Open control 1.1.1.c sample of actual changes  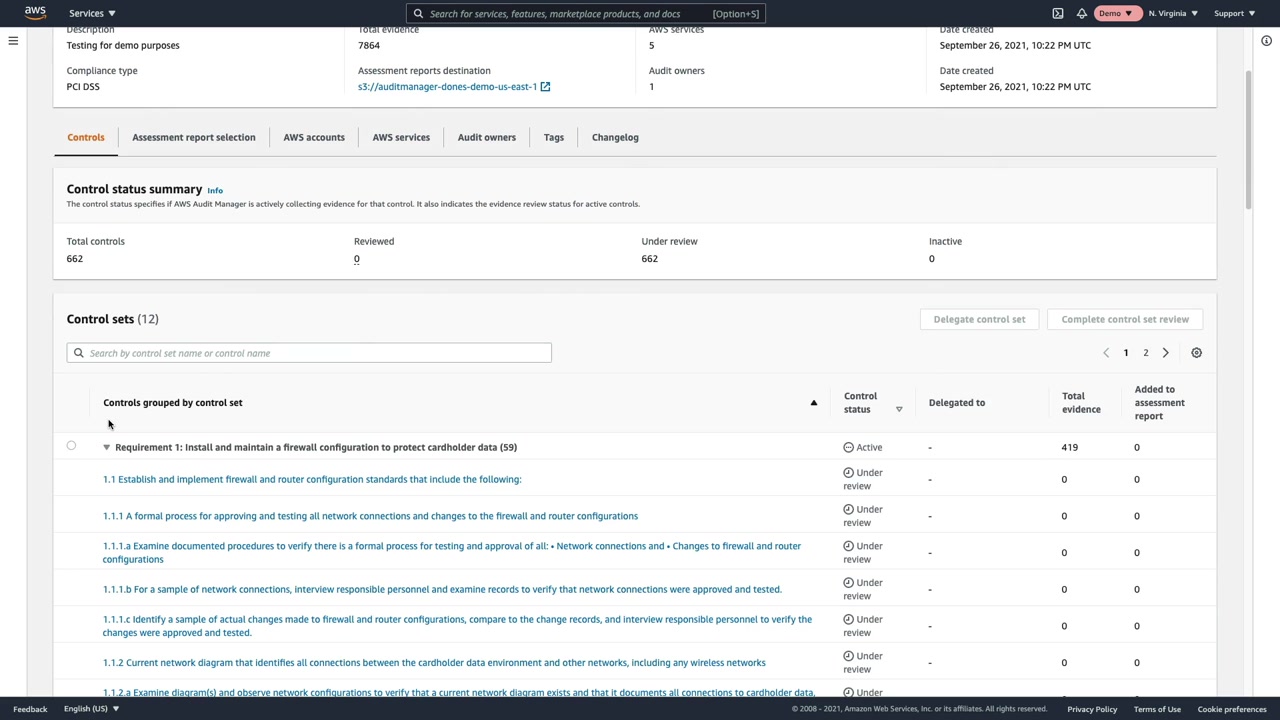[457, 626]
